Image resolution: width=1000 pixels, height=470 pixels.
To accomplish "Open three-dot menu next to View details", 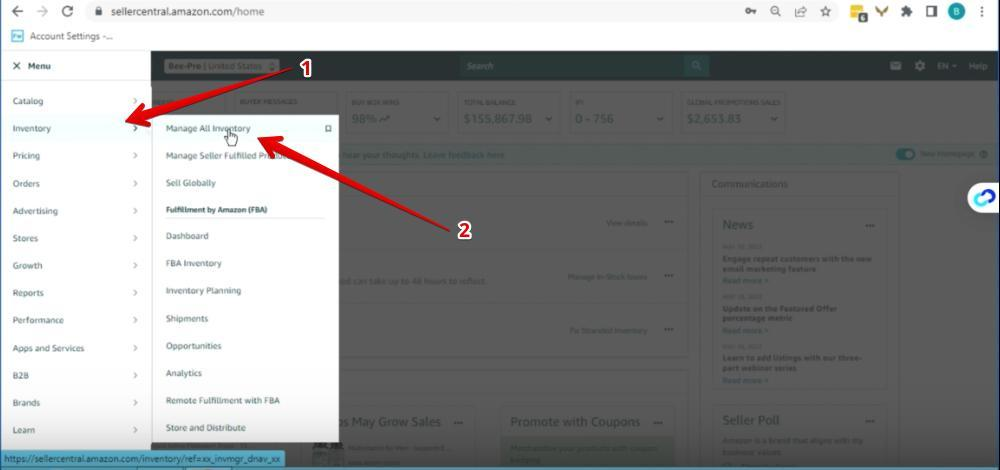I will coord(668,222).
